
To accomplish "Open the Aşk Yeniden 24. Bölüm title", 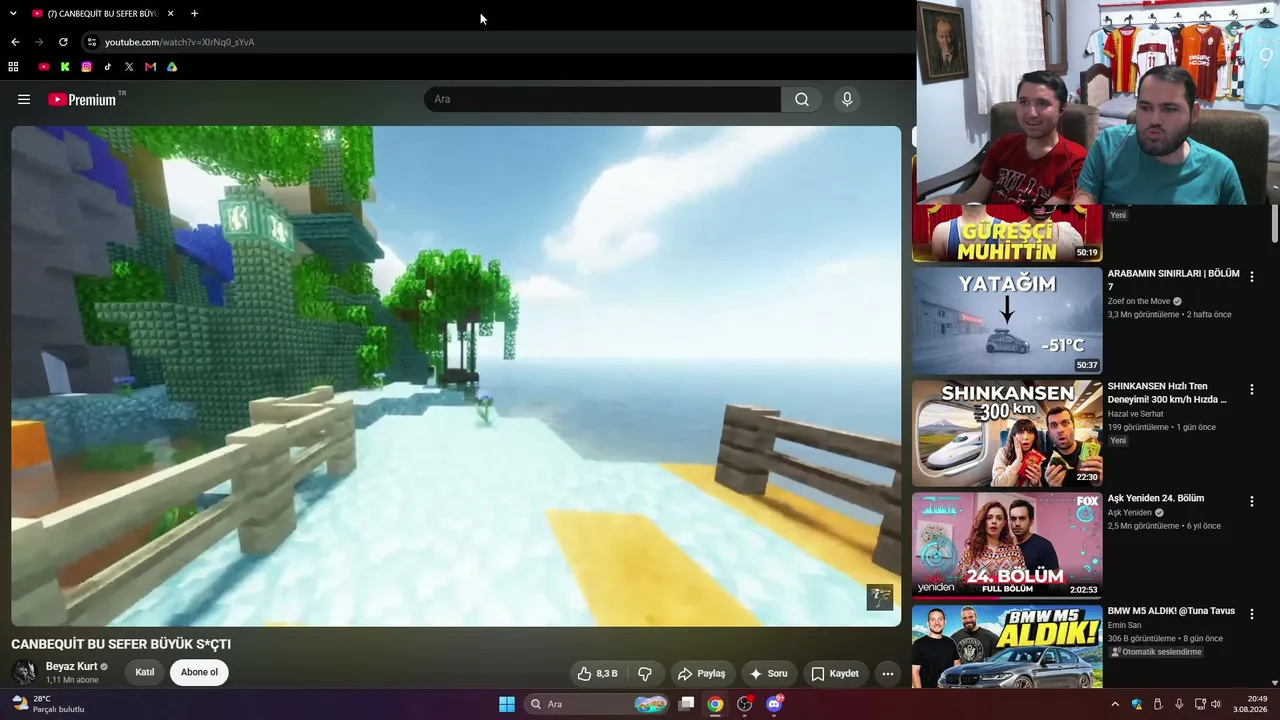I will click(1156, 498).
